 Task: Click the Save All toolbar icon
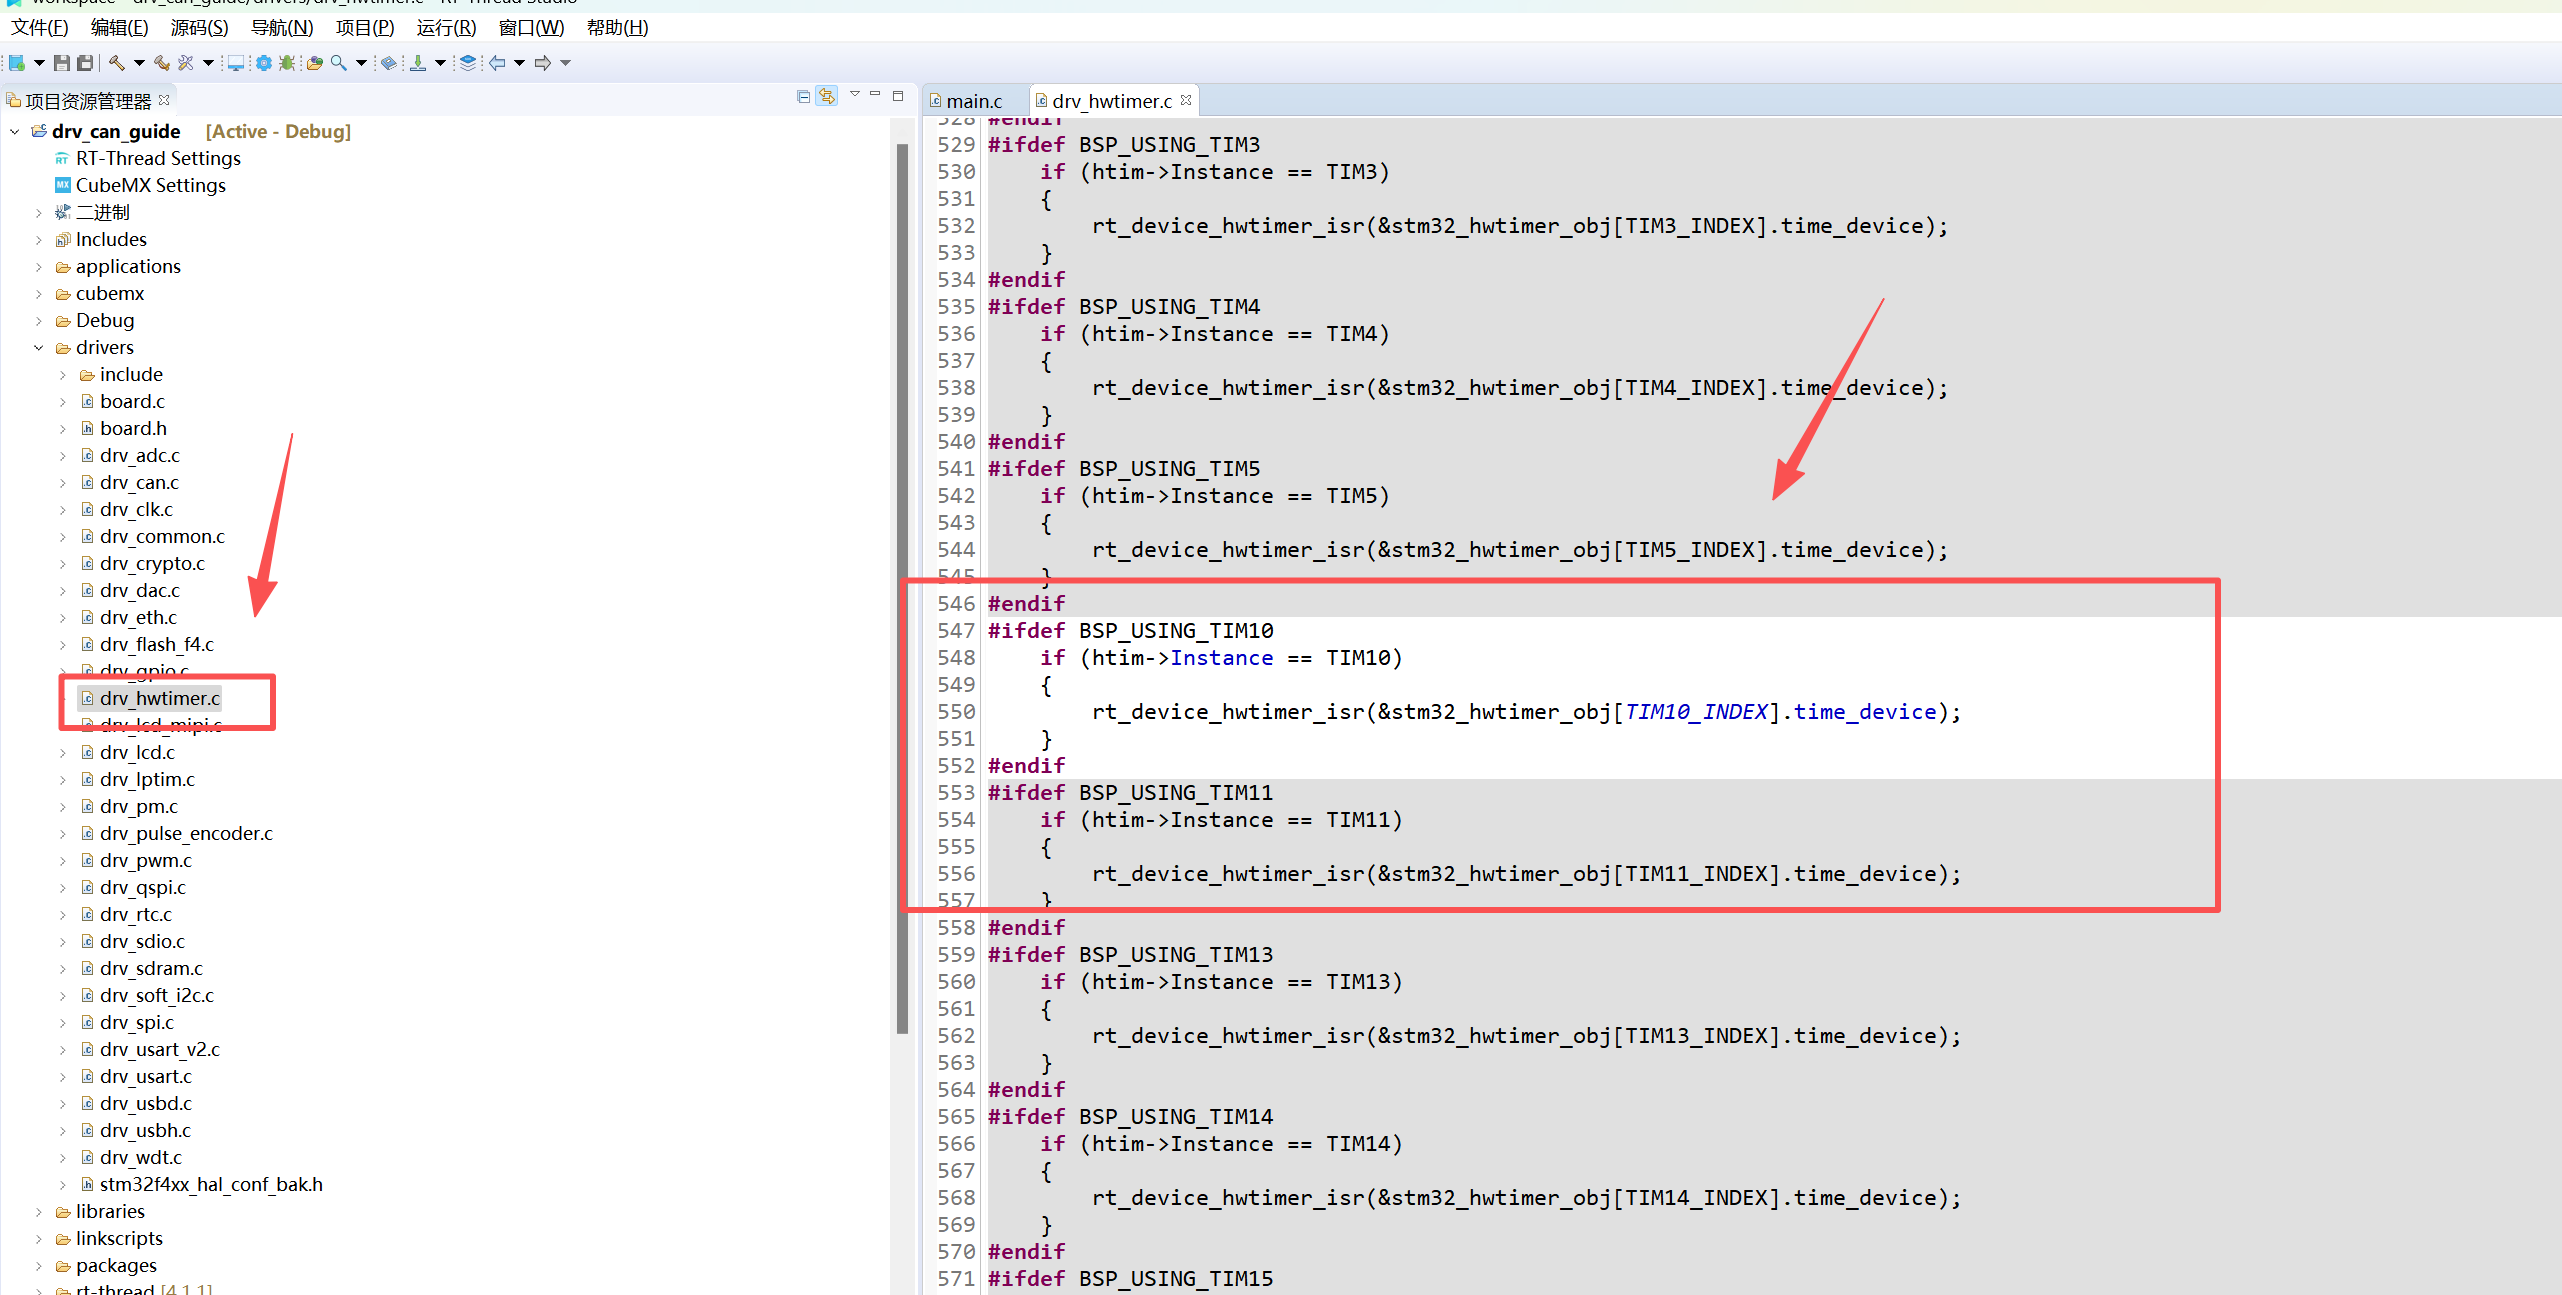click(85, 62)
